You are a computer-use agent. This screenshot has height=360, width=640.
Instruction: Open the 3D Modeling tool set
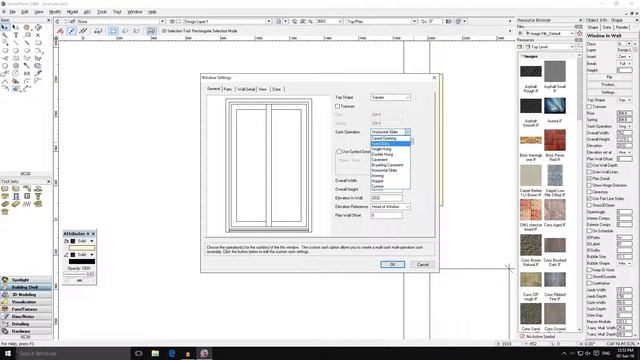click(x=26, y=294)
